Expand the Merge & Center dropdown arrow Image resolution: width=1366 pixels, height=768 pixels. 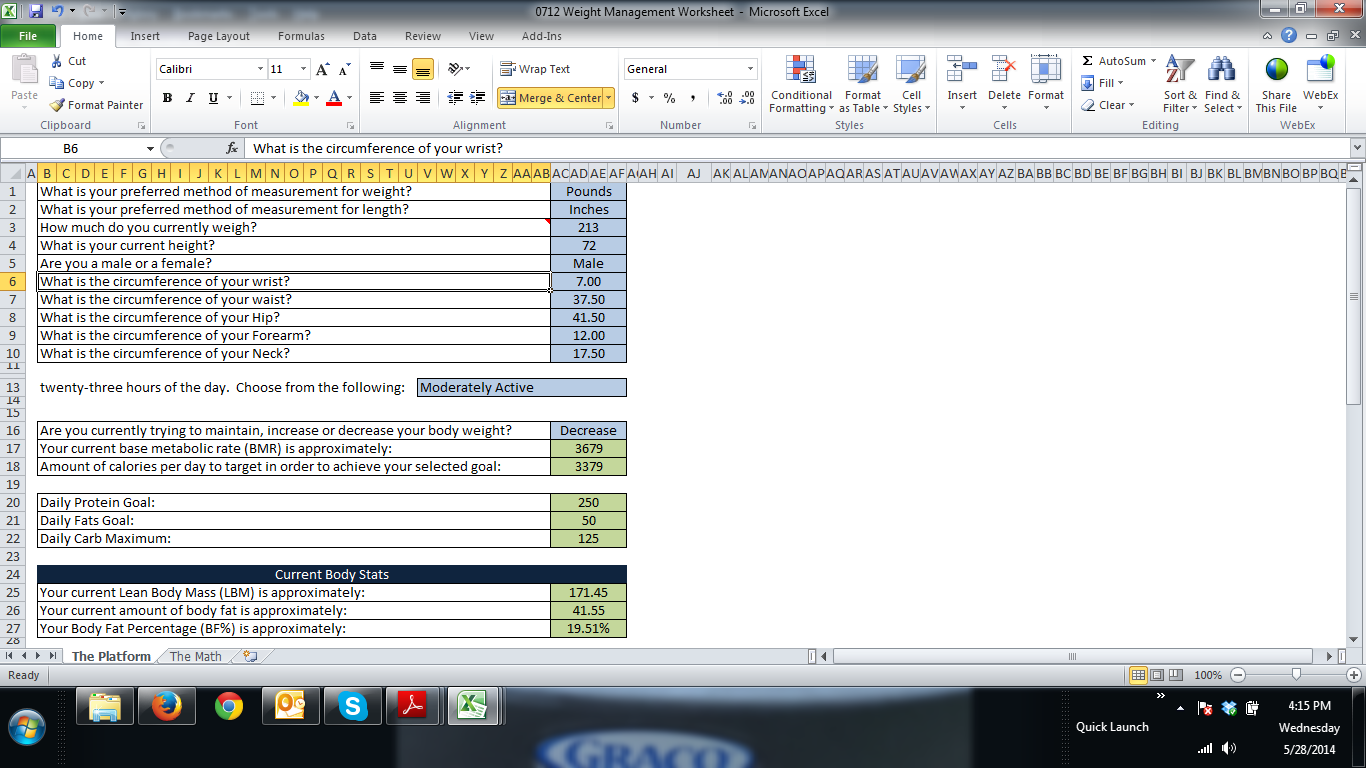point(609,98)
